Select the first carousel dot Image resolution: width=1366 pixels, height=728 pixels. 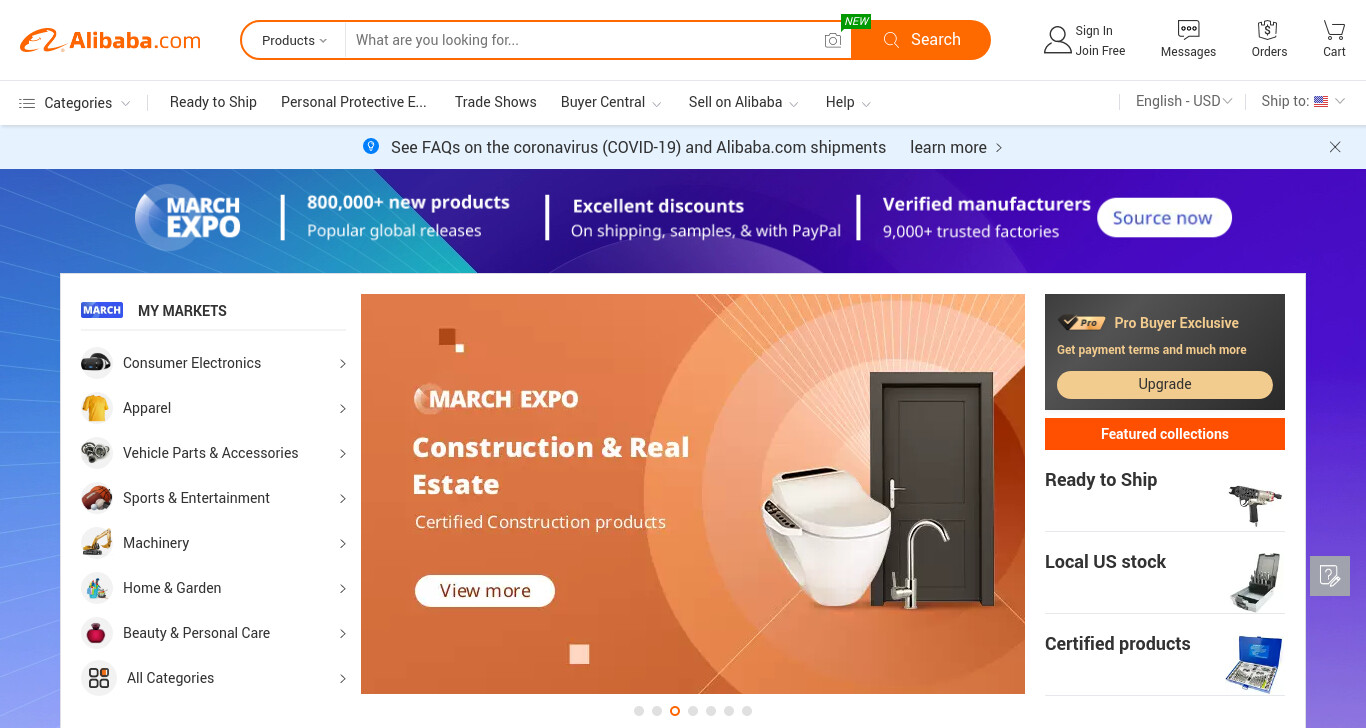(639, 711)
